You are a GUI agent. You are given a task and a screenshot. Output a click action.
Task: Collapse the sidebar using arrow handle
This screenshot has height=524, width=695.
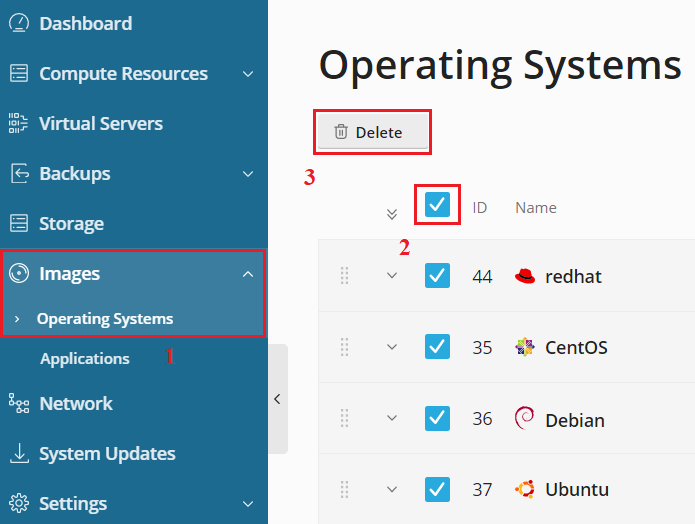tap(277, 399)
